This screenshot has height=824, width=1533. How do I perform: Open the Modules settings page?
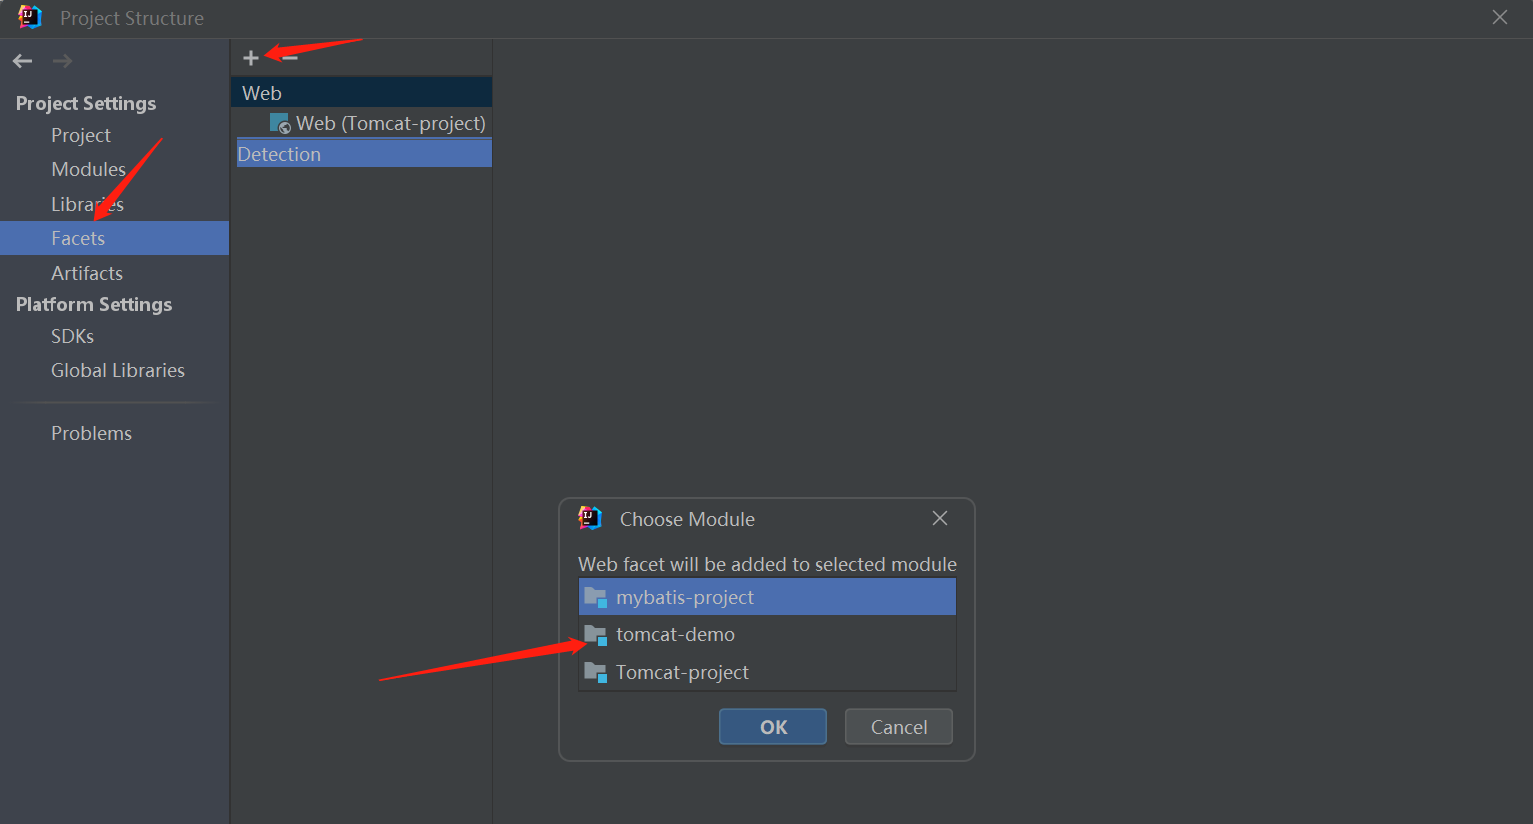[x=88, y=169]
